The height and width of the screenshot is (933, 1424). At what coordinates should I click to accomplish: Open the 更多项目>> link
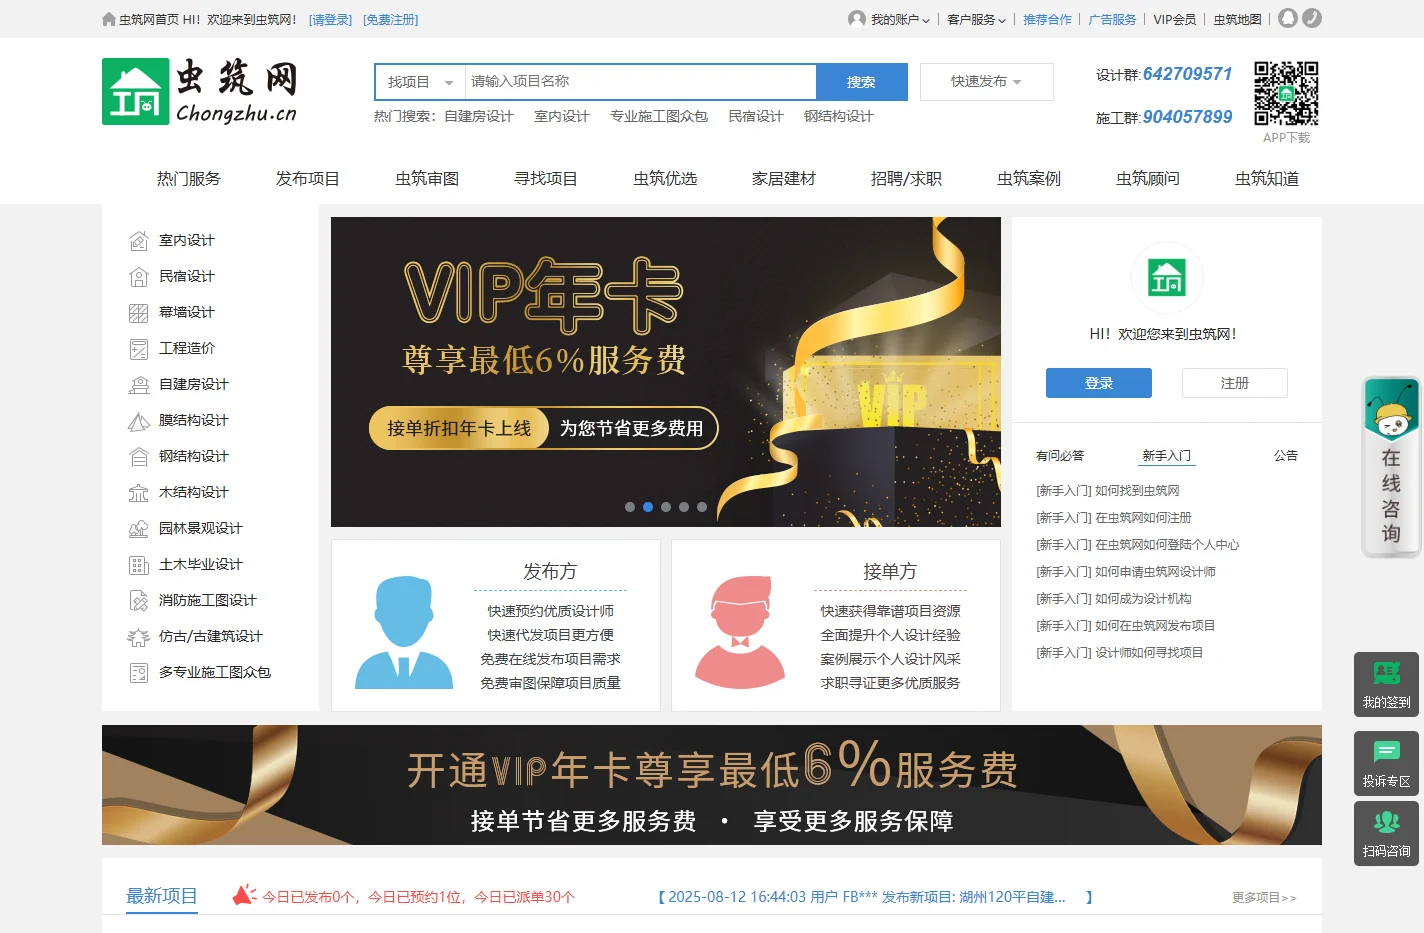(x=1264, y=898)
